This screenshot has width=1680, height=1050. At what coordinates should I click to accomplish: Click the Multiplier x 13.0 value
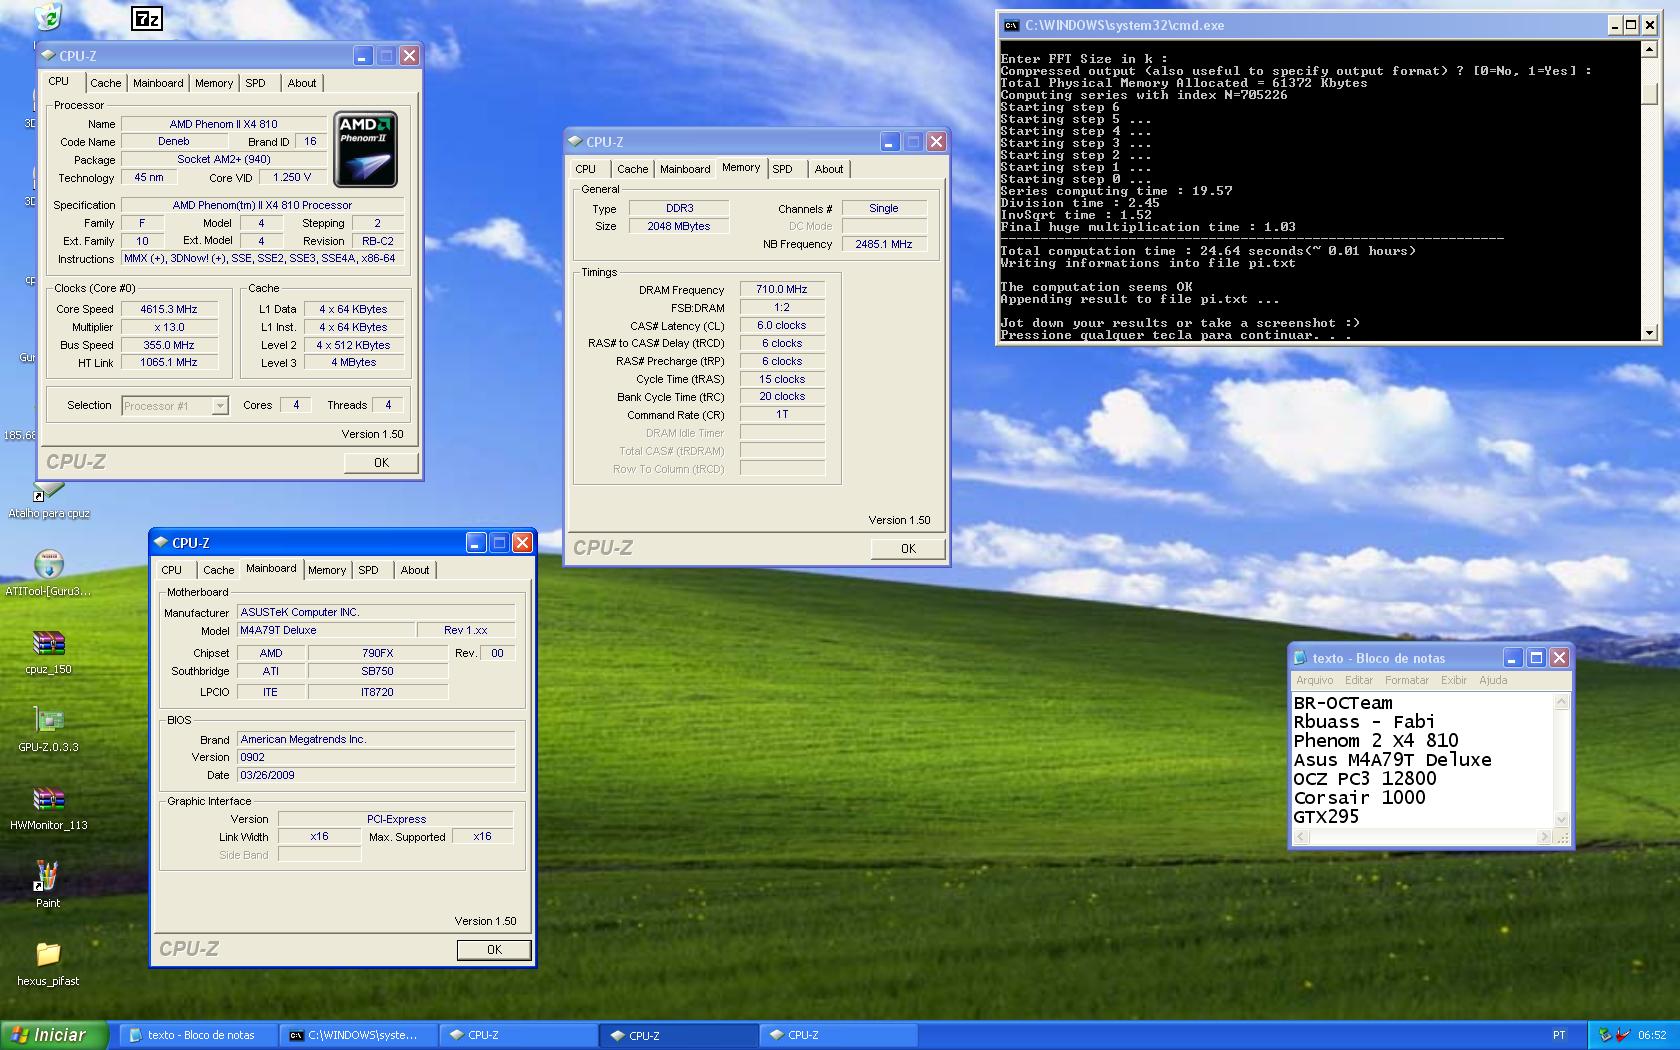[169, 327]
